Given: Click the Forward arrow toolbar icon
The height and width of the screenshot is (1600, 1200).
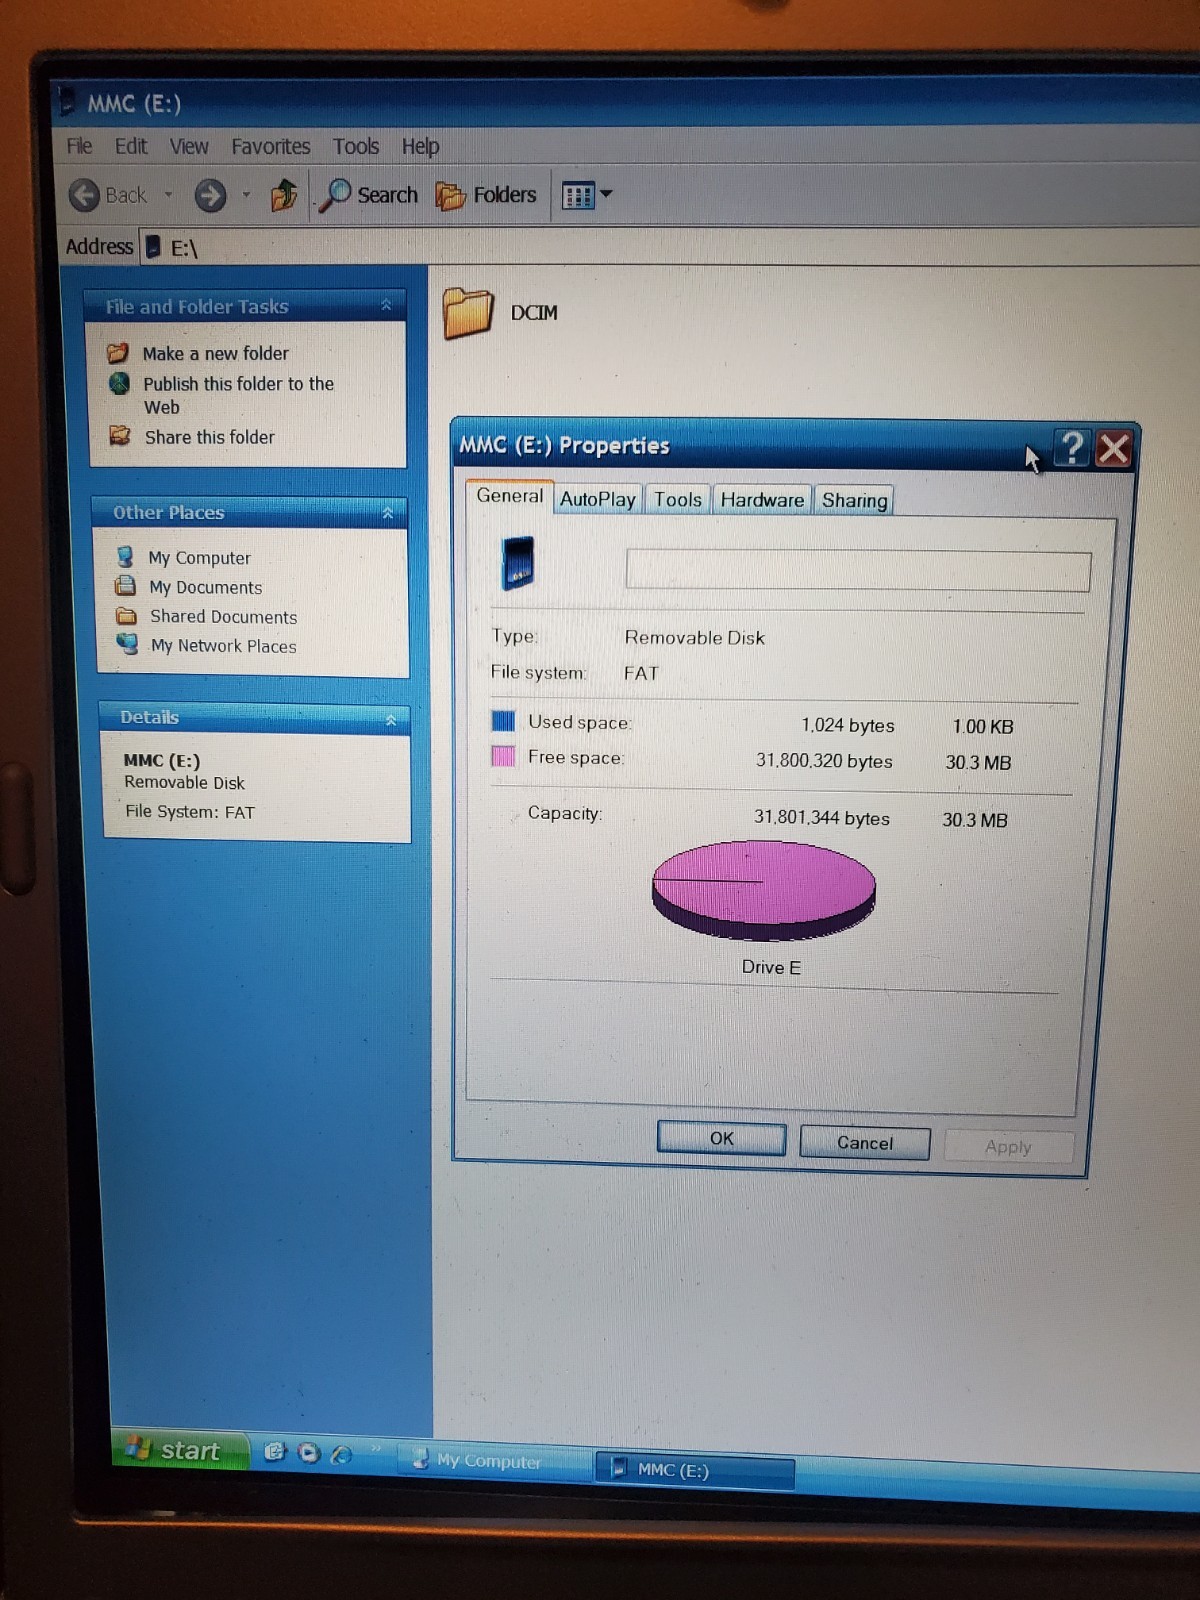Looking at the screenshot, I should [x=210, y=195].
